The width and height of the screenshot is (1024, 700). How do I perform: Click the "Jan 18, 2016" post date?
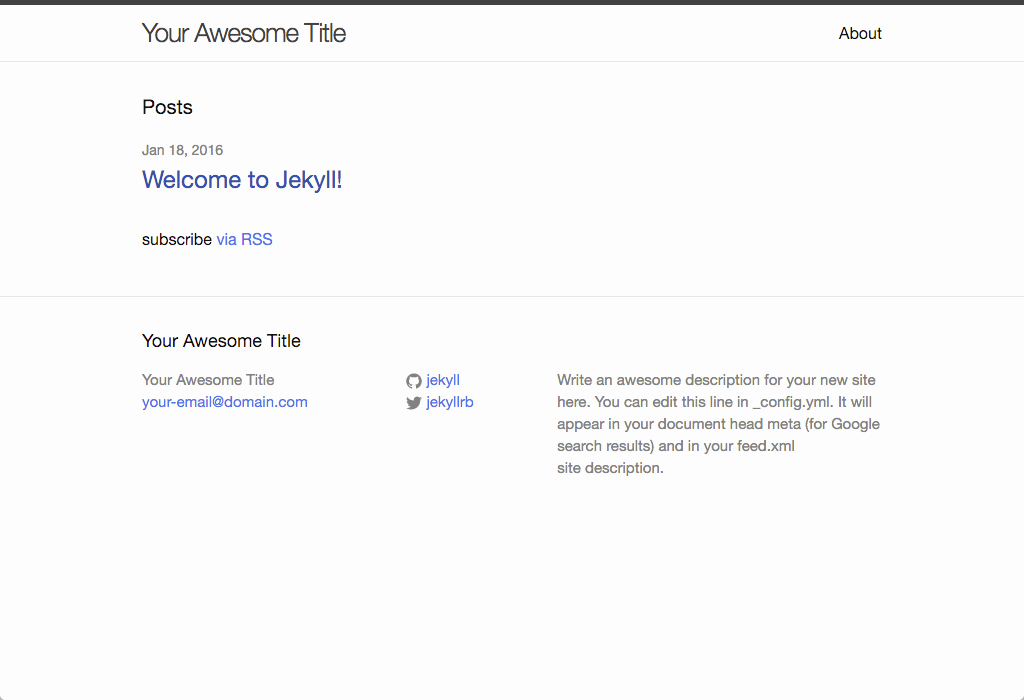pos(182,150)
